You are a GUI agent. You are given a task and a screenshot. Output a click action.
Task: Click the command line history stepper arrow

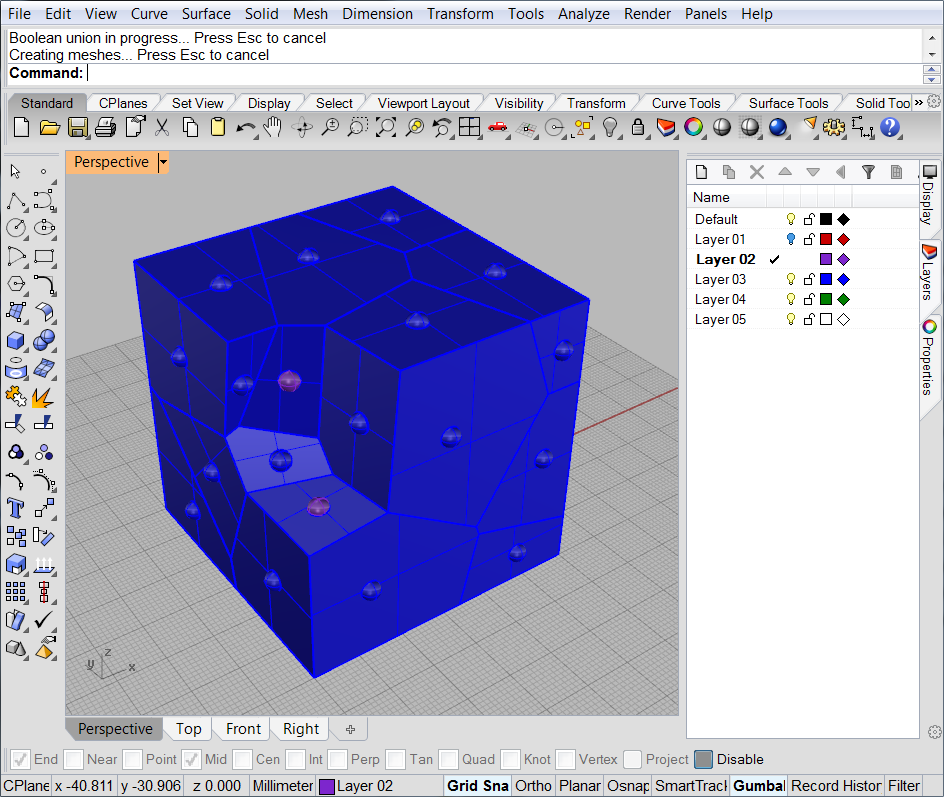click(x=931, y=74)
